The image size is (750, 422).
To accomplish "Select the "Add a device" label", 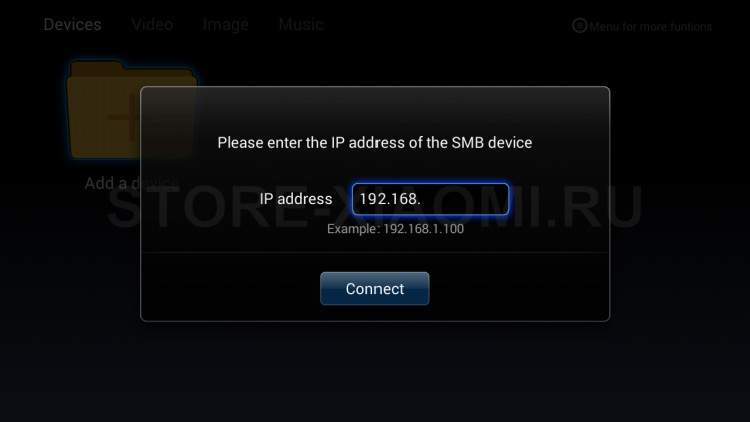I will (132, 183).
